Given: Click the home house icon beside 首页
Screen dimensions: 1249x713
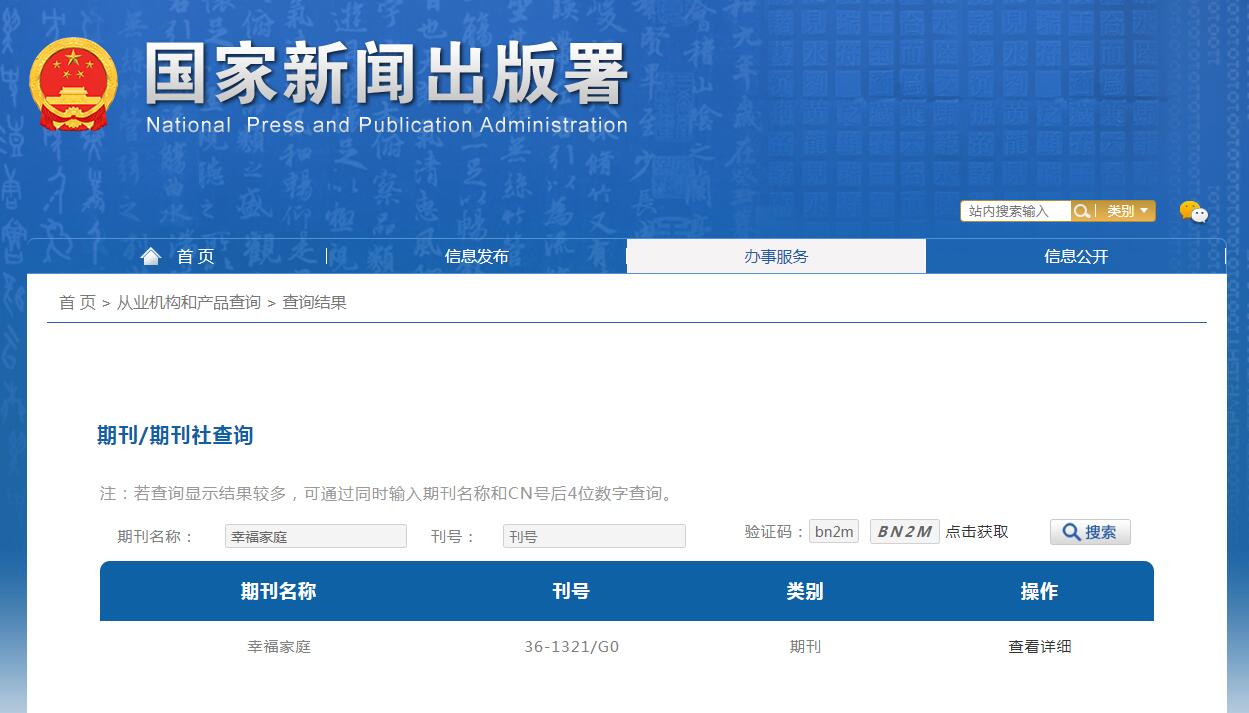Looking at the screenshot, I should click(151, 256).
